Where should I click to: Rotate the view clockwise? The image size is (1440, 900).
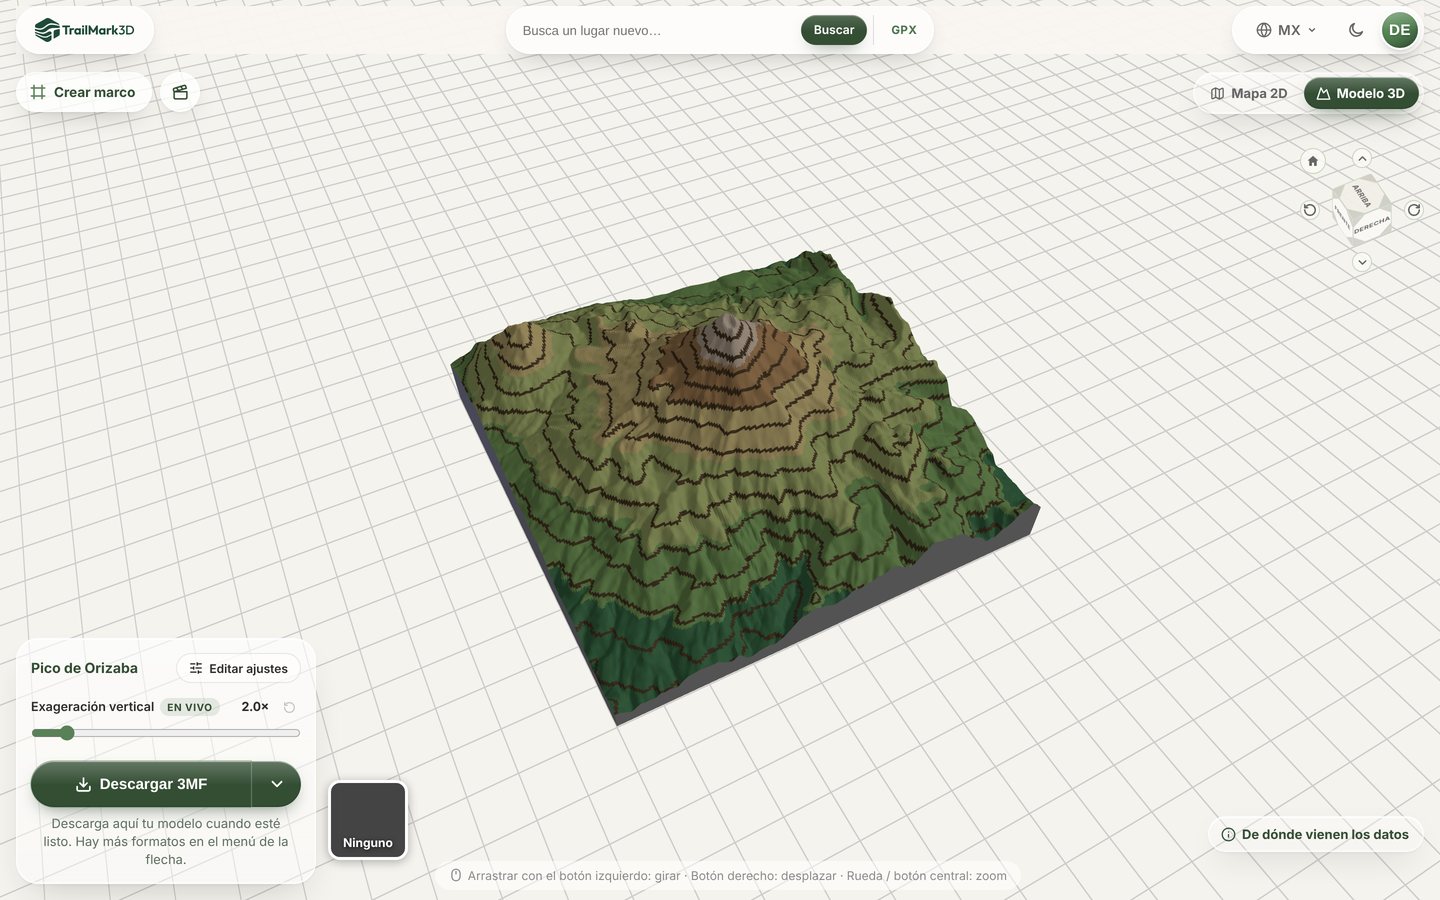coord(1414,210)
